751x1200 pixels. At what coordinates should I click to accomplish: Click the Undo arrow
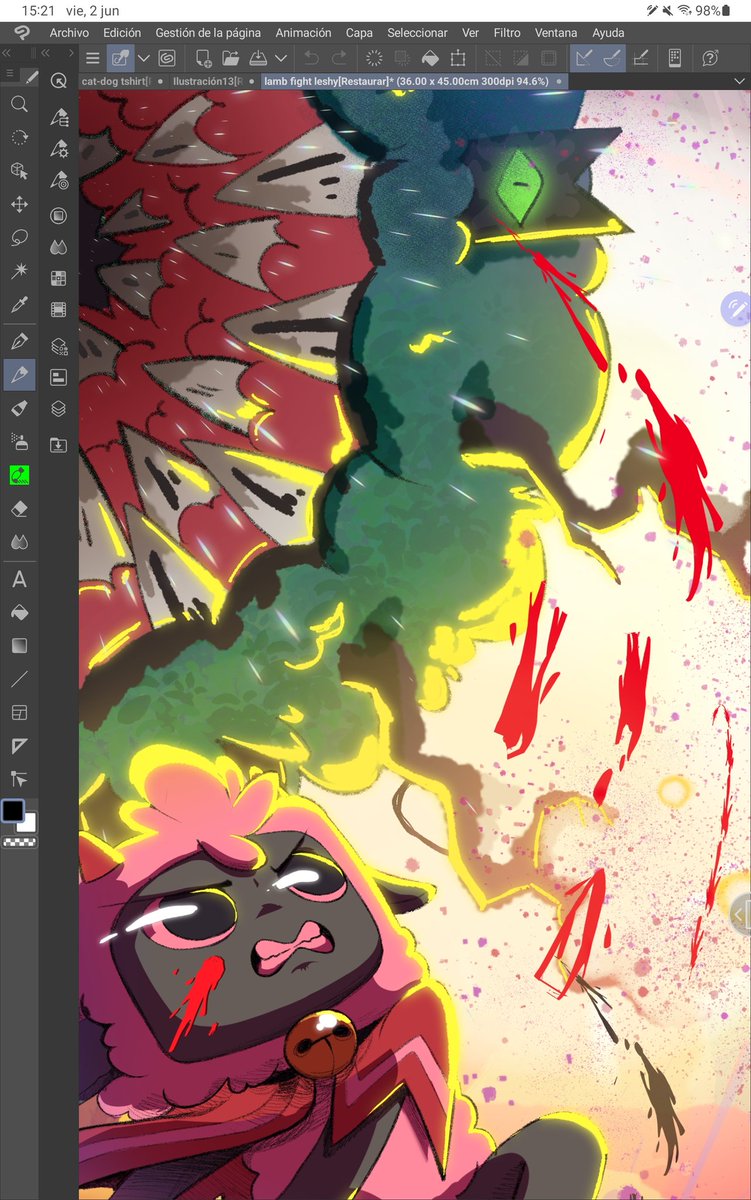pos(311,58)
